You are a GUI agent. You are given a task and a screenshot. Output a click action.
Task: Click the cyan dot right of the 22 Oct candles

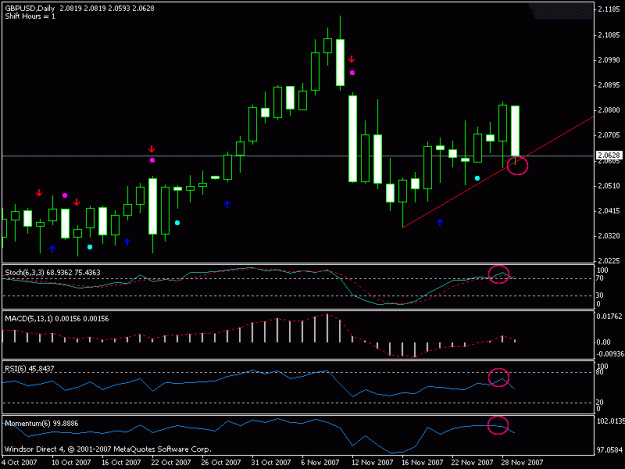tap(177, 222)
